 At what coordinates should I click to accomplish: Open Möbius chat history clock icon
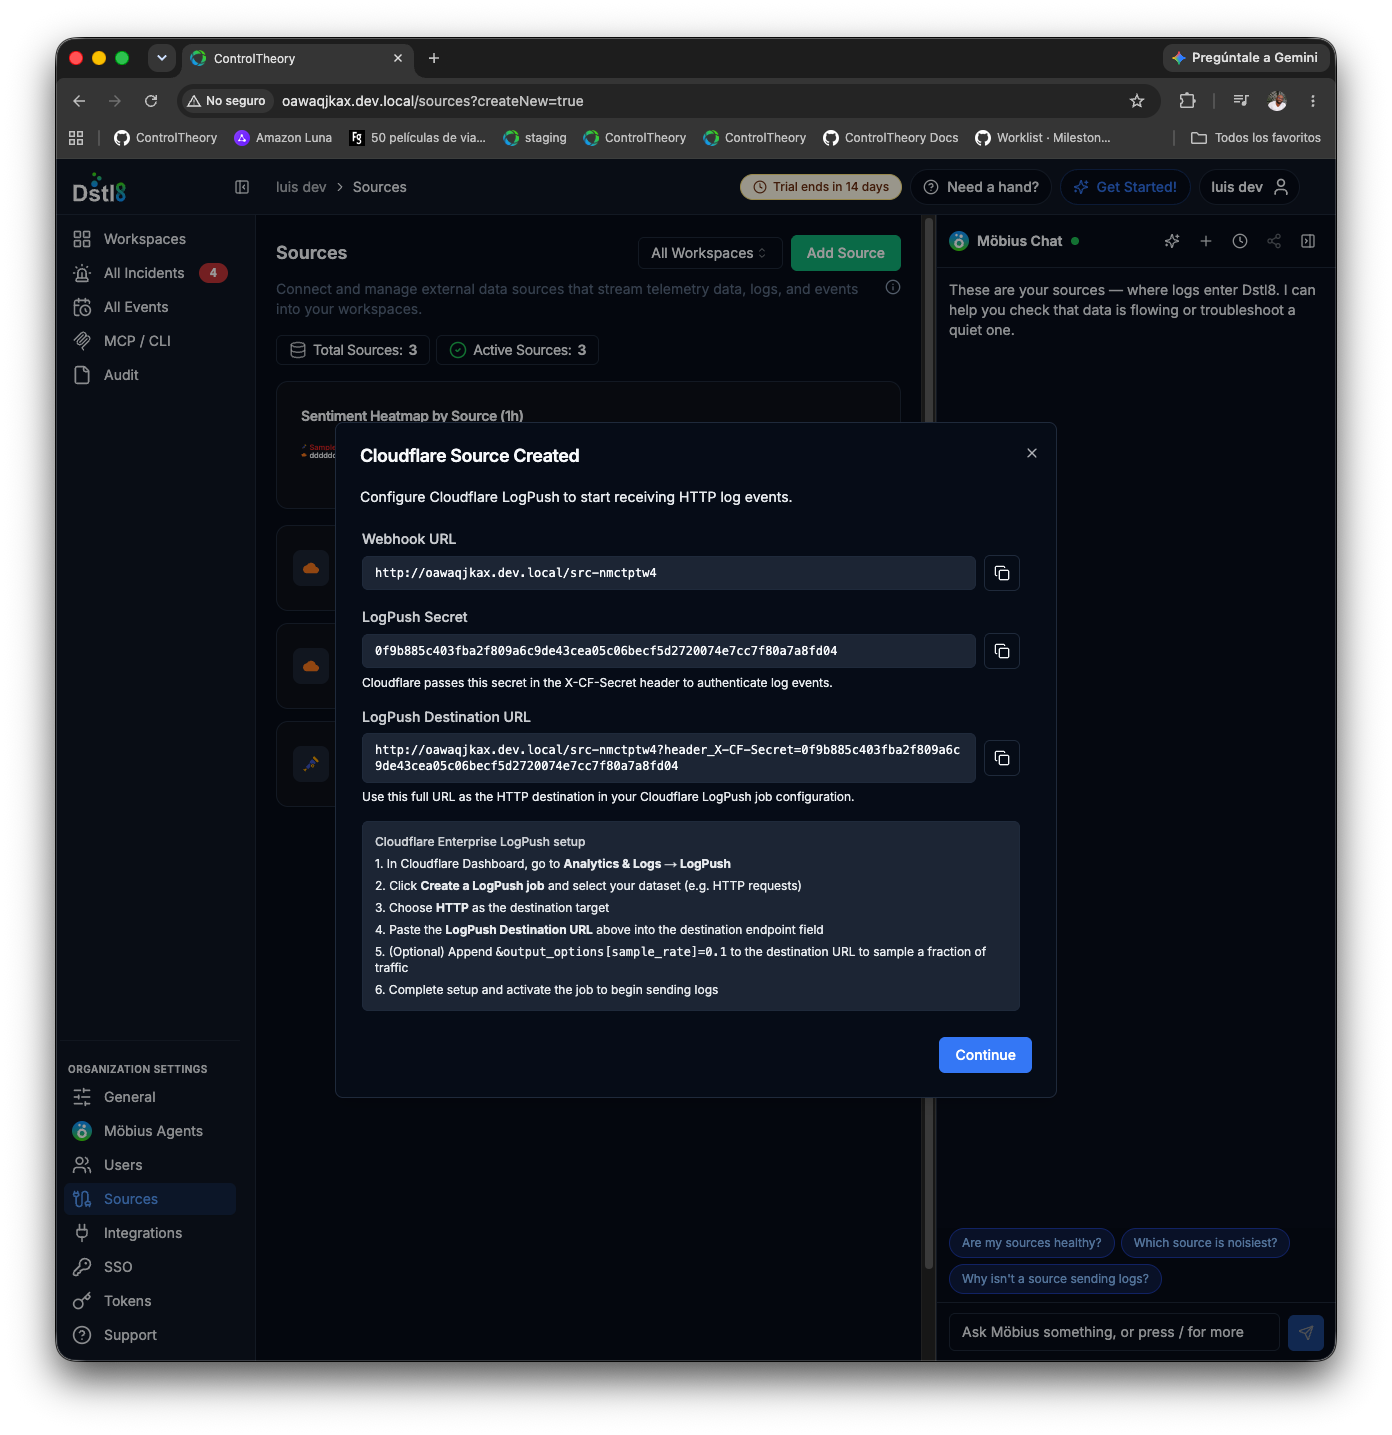pos(1240,241)
